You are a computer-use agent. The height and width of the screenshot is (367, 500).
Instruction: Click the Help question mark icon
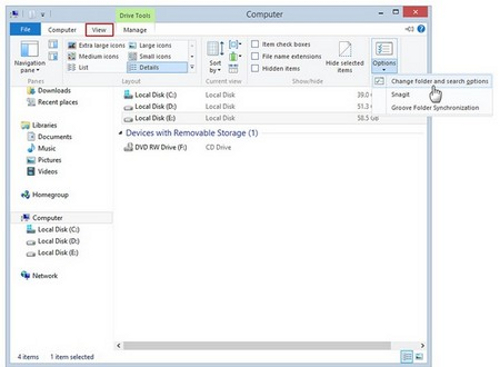tap(421, 29)
